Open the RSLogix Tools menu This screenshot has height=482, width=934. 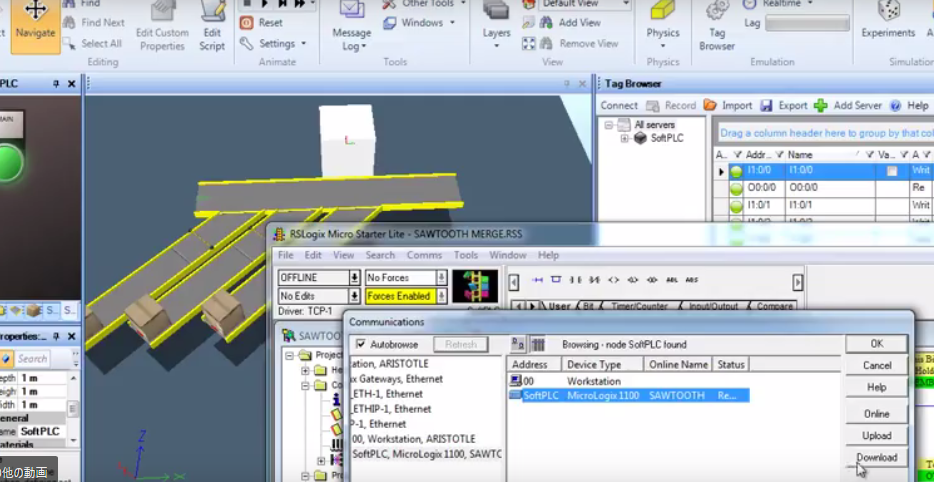(466, 255)
